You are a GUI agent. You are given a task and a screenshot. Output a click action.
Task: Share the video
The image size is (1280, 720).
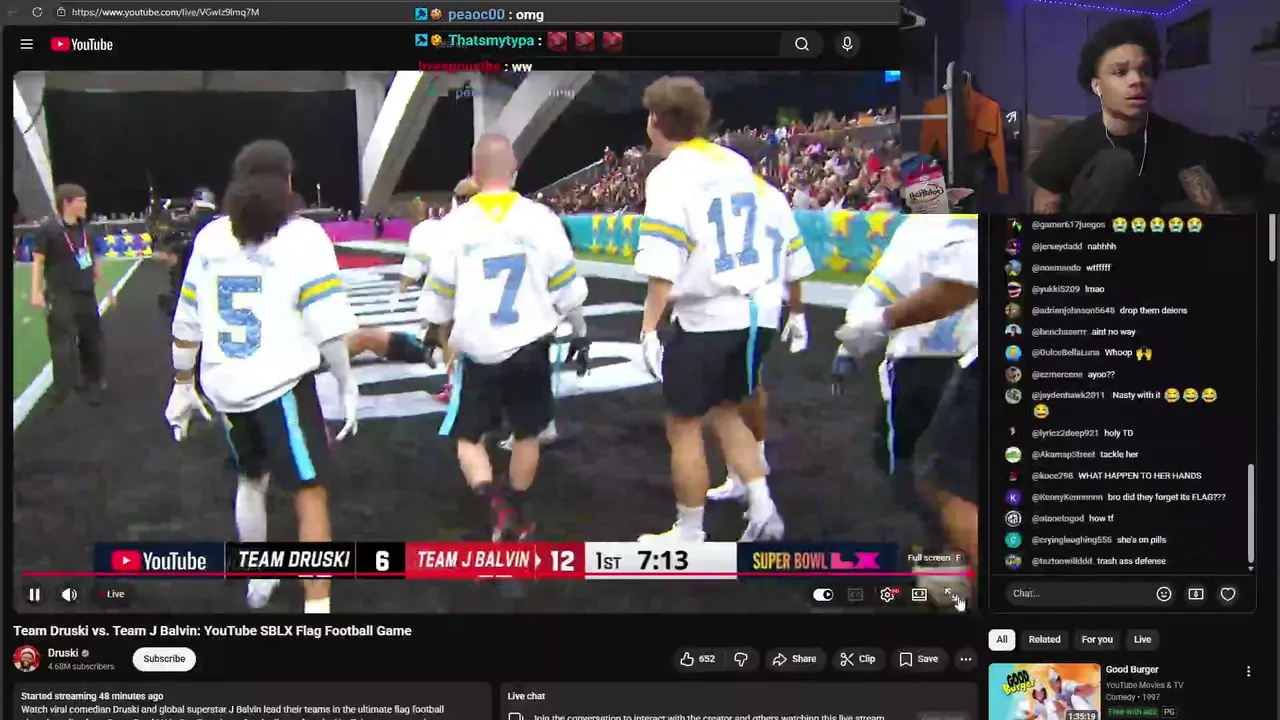(x=794, y=659)
